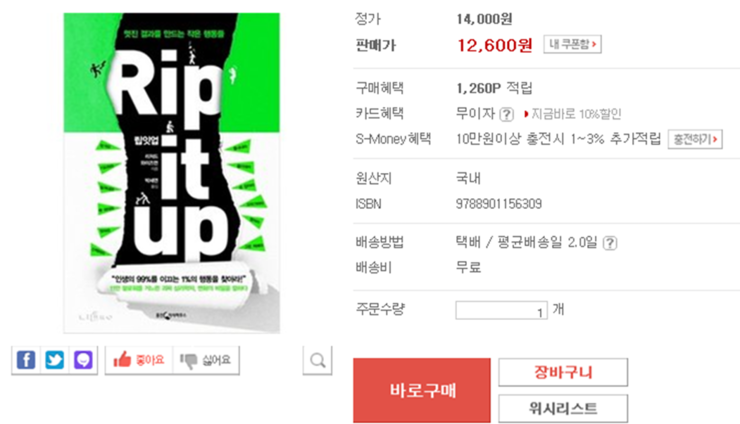
Task: Like the book with 좋아요 thumbs-up
Action: pos(139,360)
